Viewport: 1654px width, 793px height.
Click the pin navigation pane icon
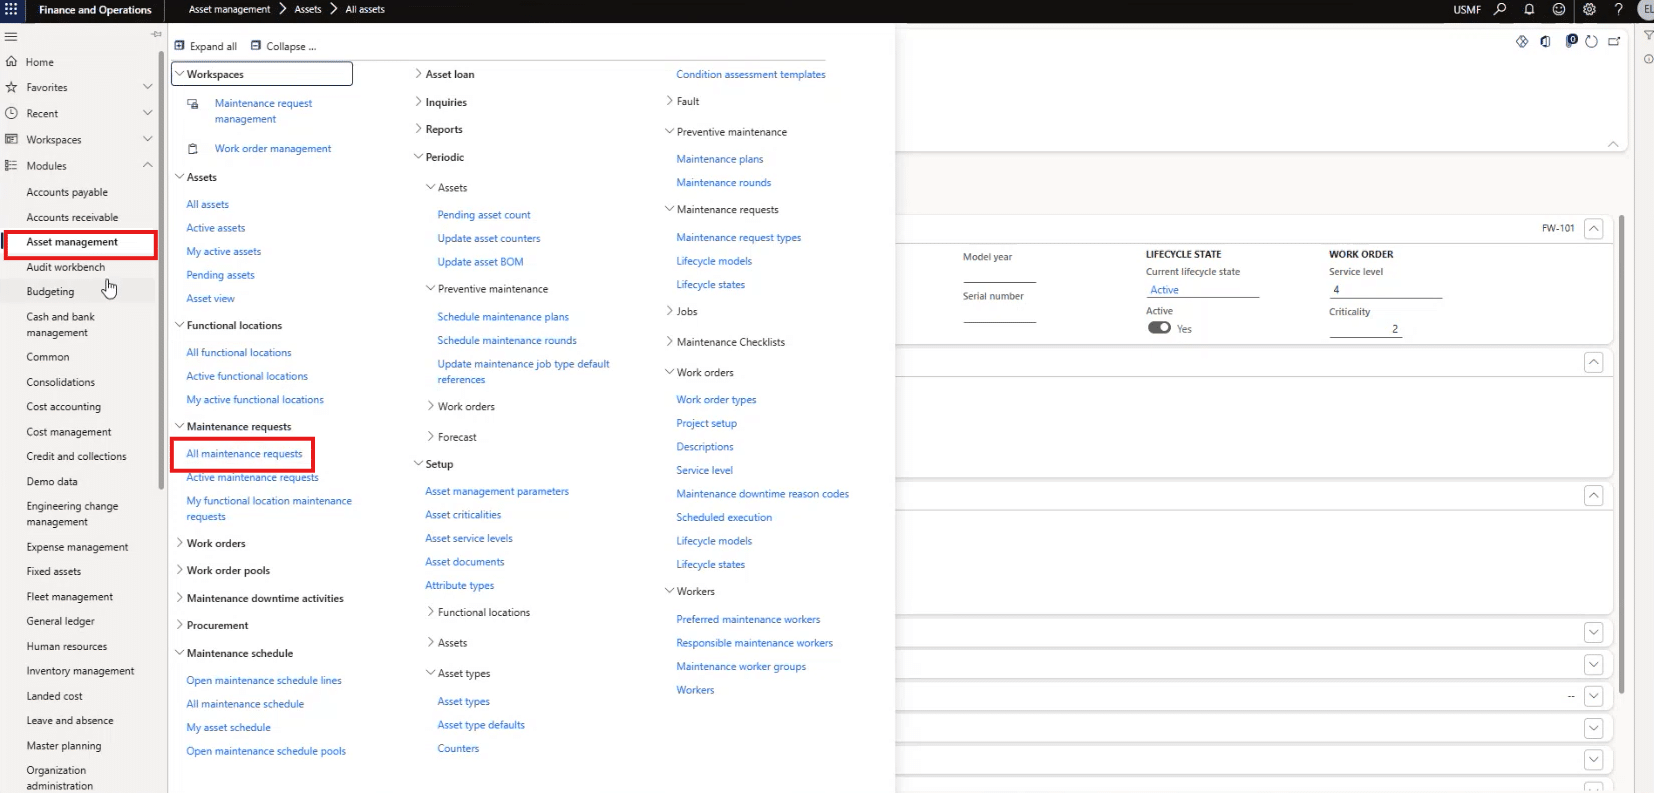[156, 35]
